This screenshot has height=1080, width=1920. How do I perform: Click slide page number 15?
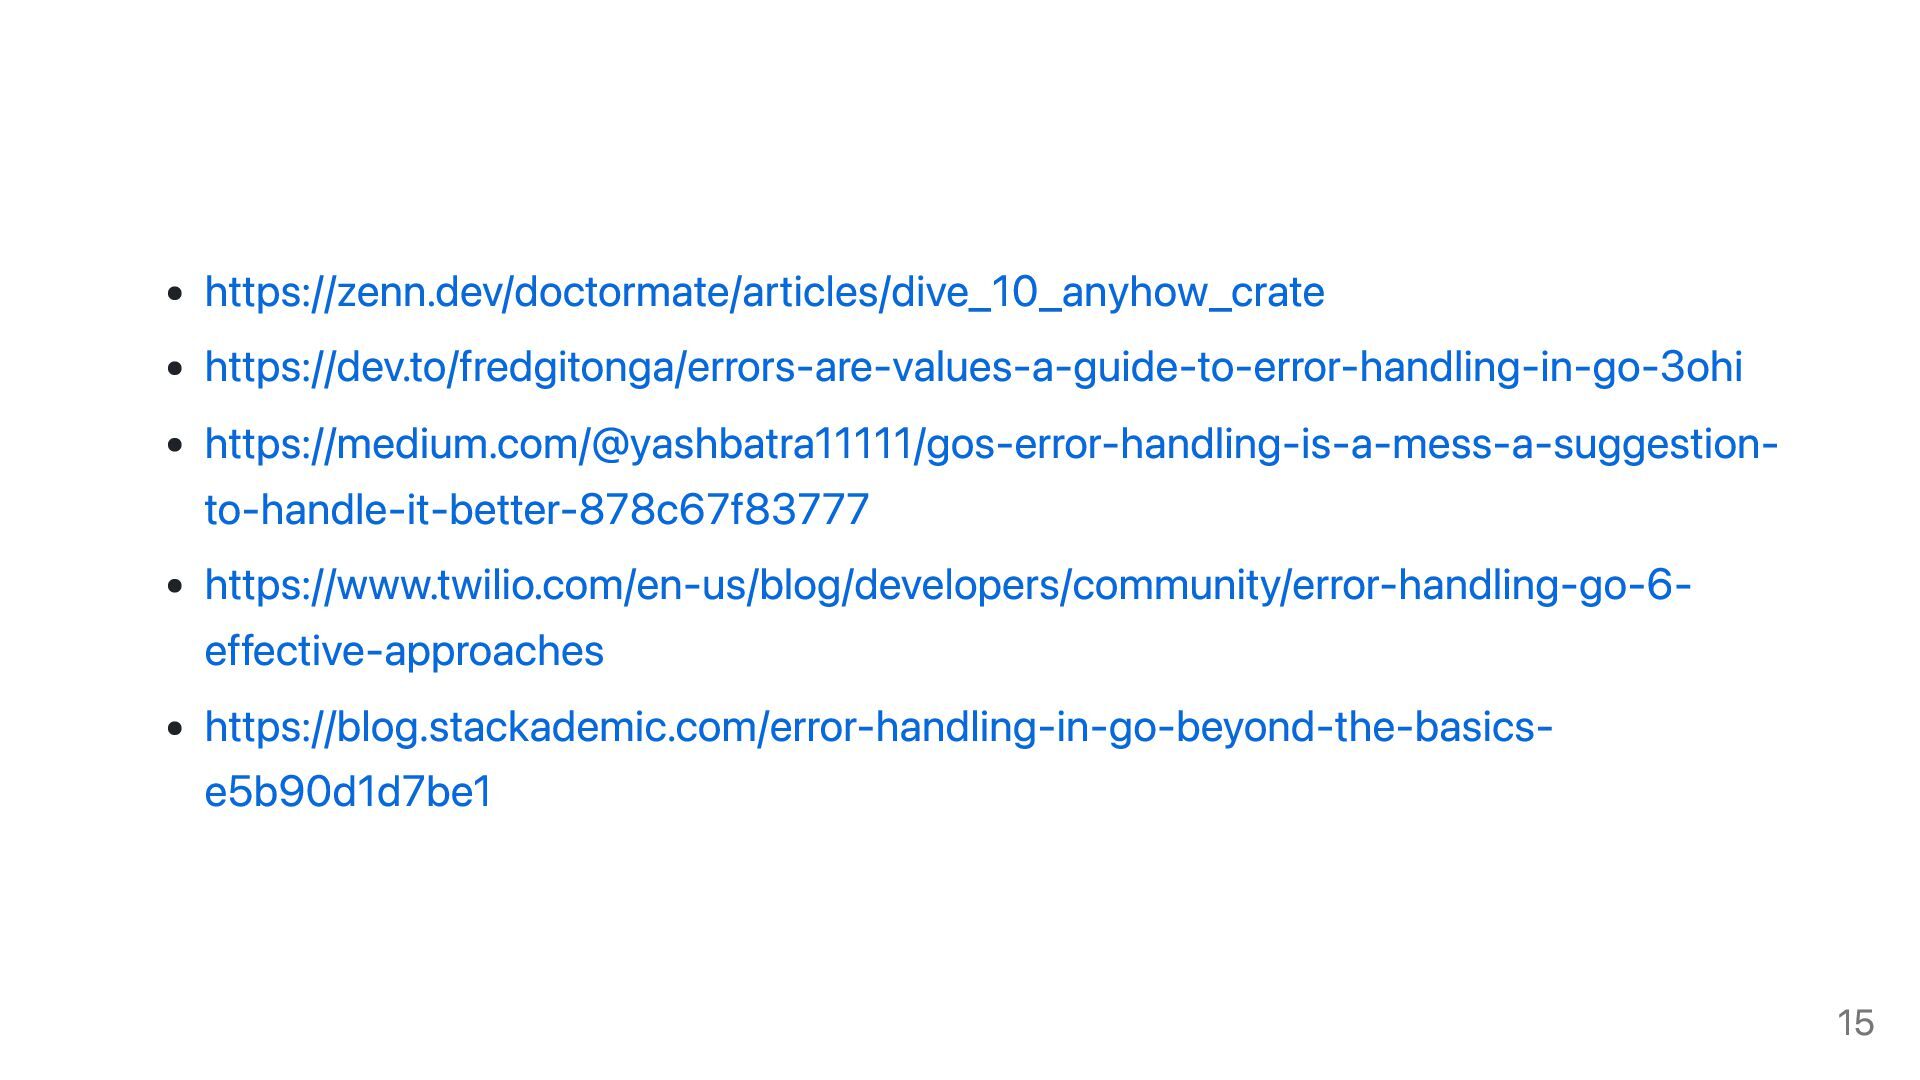click(x=1855, y=1023)
